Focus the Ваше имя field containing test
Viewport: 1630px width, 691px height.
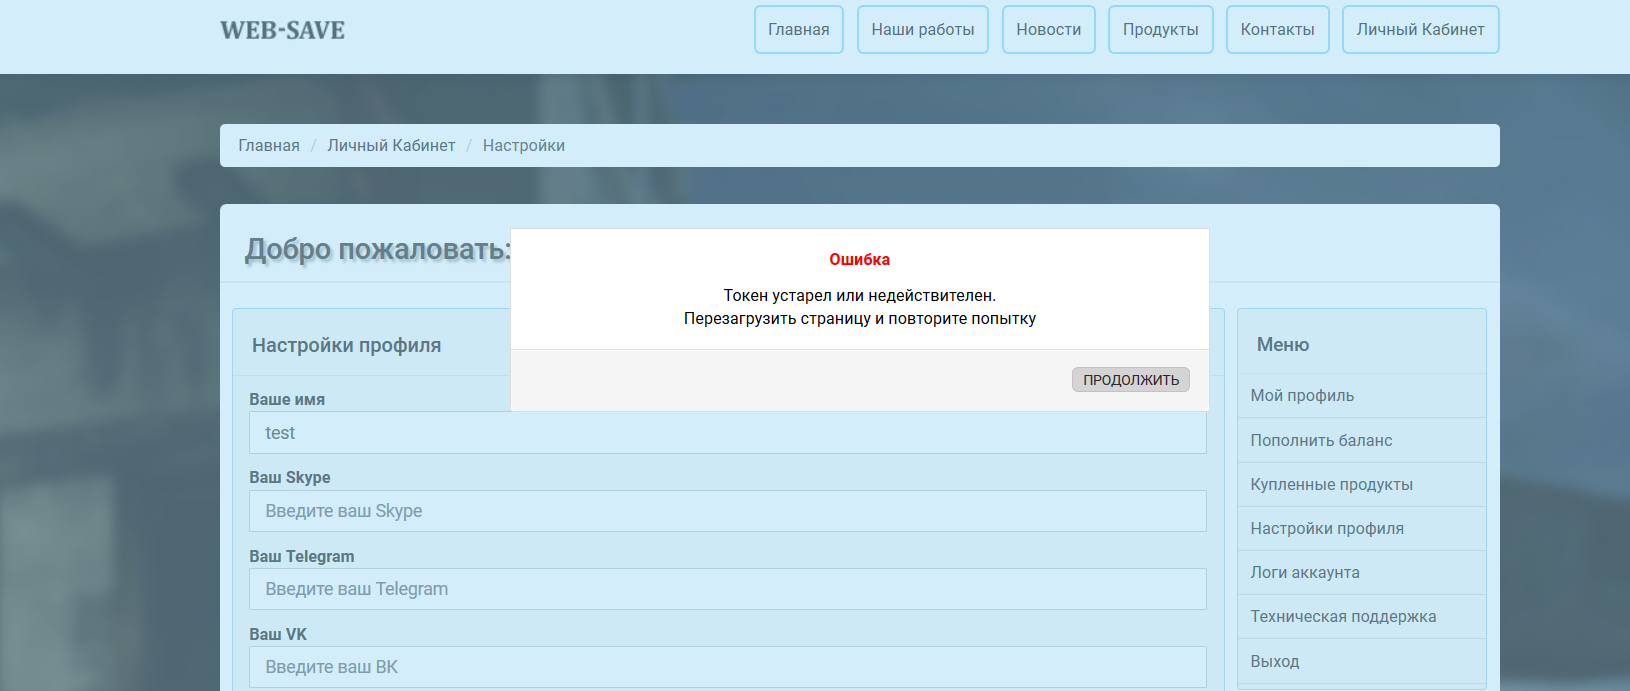pos(728,433)
